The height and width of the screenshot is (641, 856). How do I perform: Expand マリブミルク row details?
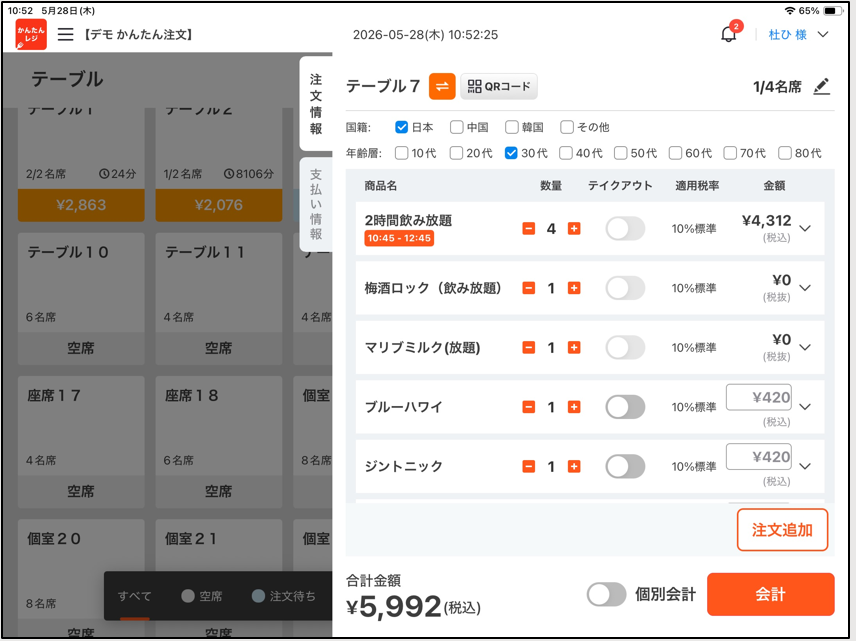(805, 347)
